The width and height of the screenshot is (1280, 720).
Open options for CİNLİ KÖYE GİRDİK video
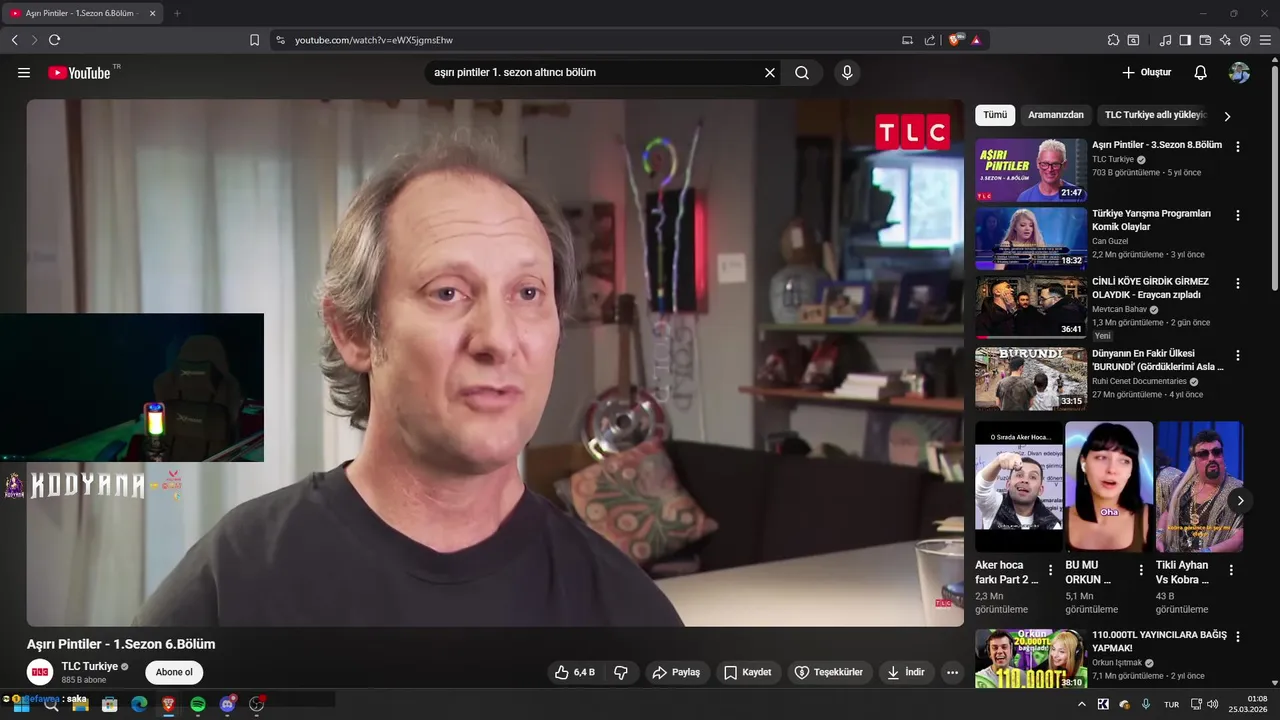tap(1238, 283)
